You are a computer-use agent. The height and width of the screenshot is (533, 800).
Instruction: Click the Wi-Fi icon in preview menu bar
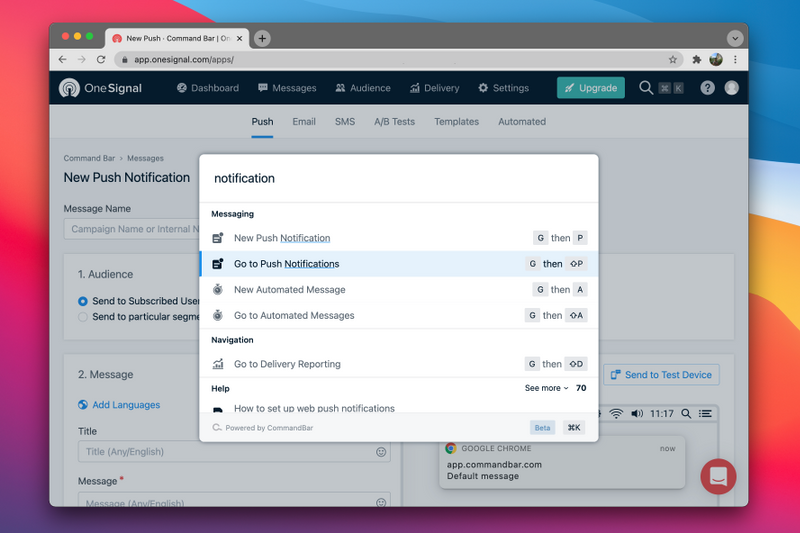pos(616,414)
